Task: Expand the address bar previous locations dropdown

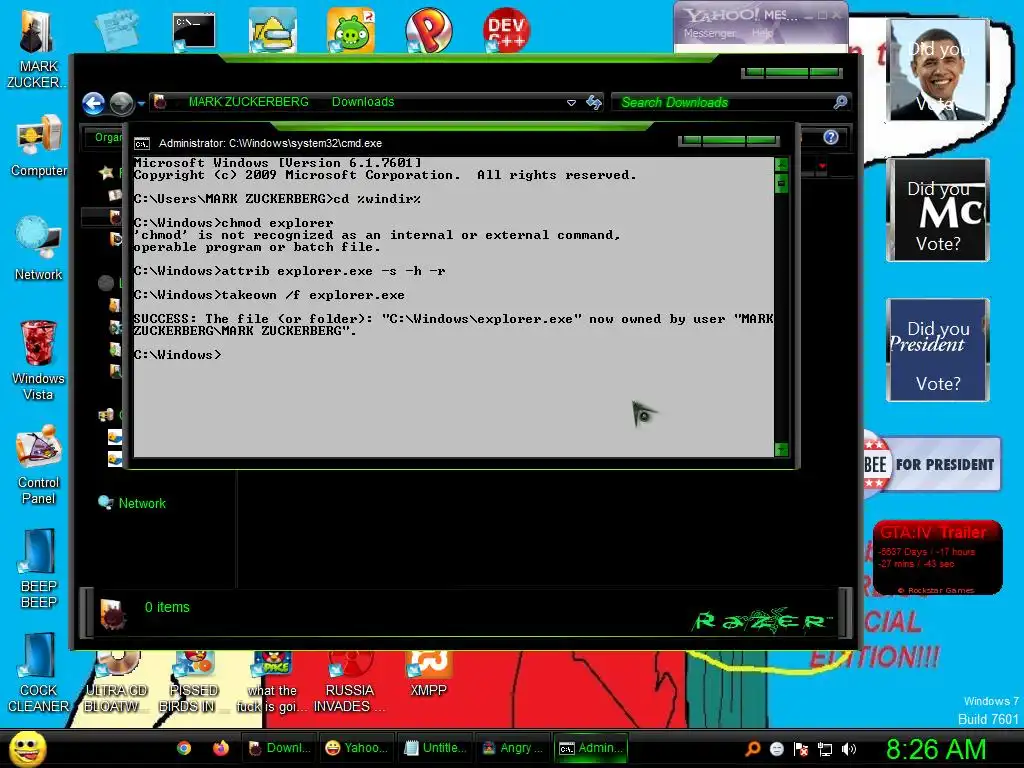Action: pos(571,103)
